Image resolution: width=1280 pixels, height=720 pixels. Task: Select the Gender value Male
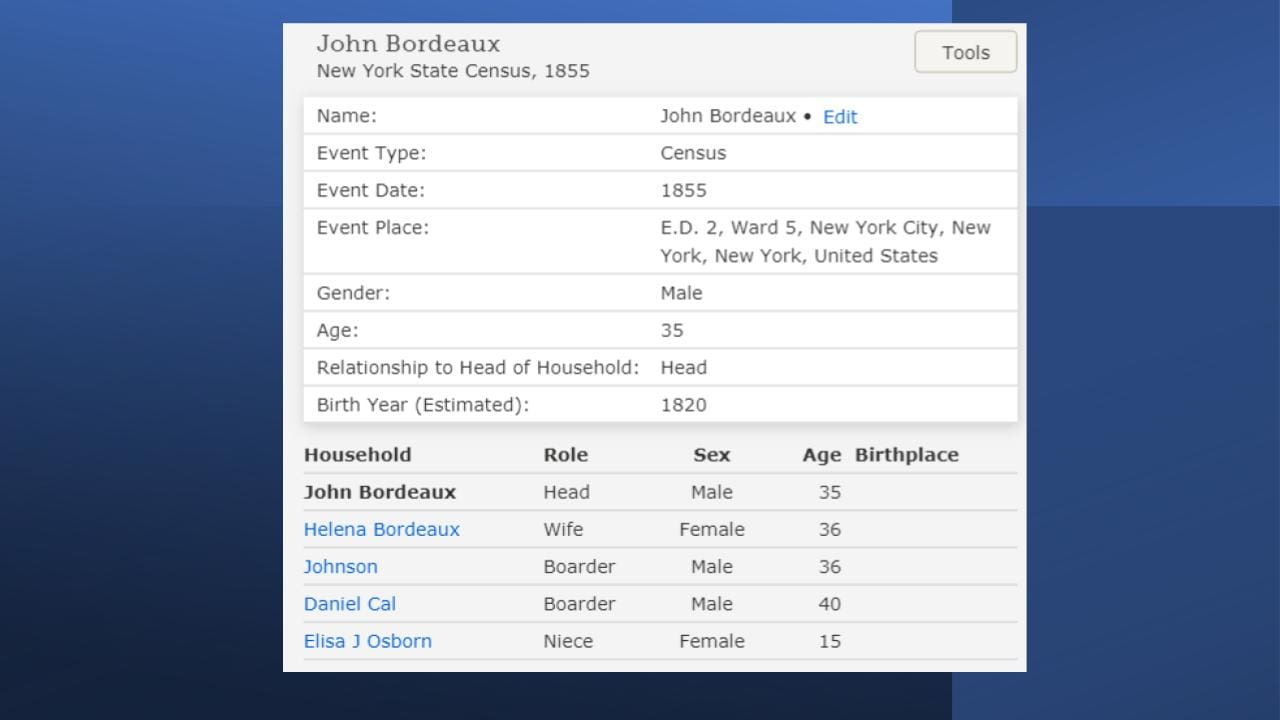pos(681,293)
